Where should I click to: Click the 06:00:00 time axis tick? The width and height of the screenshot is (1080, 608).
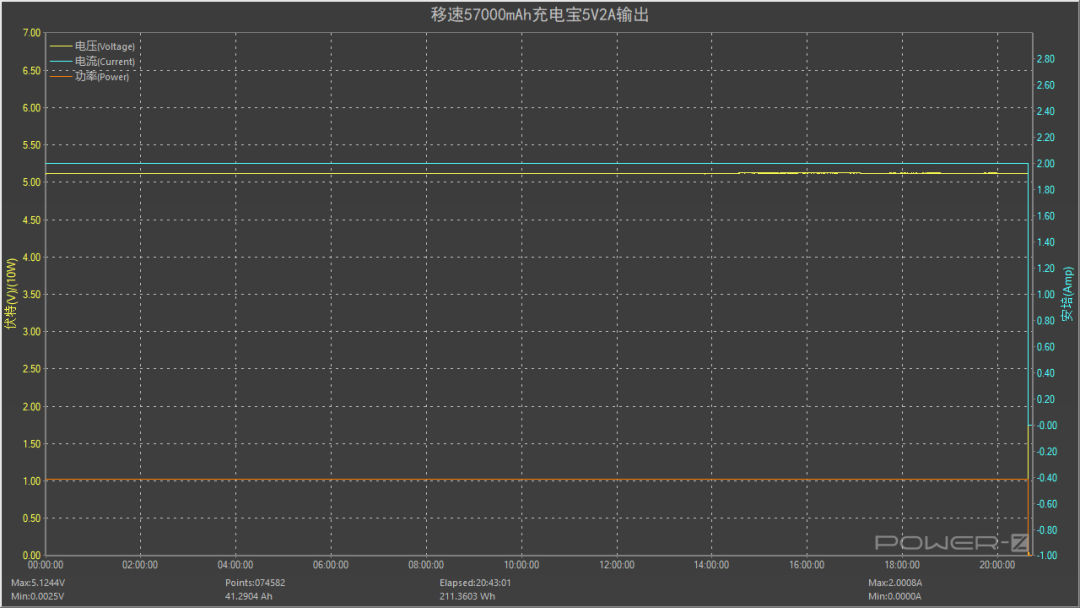click(331, 565)
